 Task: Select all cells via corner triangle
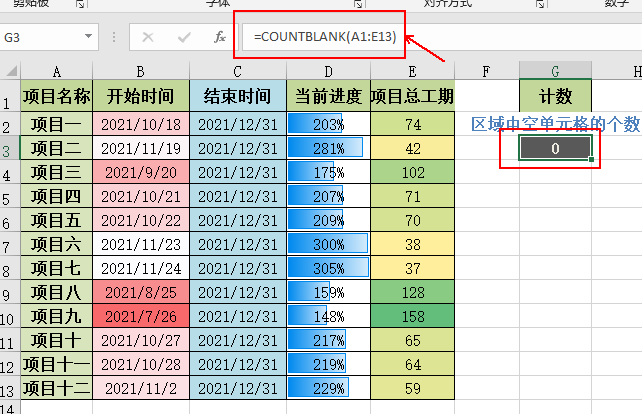tap(11, 71)
